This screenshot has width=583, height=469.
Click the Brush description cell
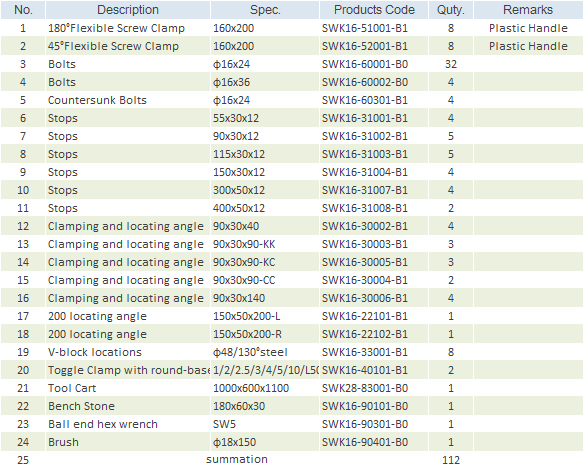(x=128, y=442)
